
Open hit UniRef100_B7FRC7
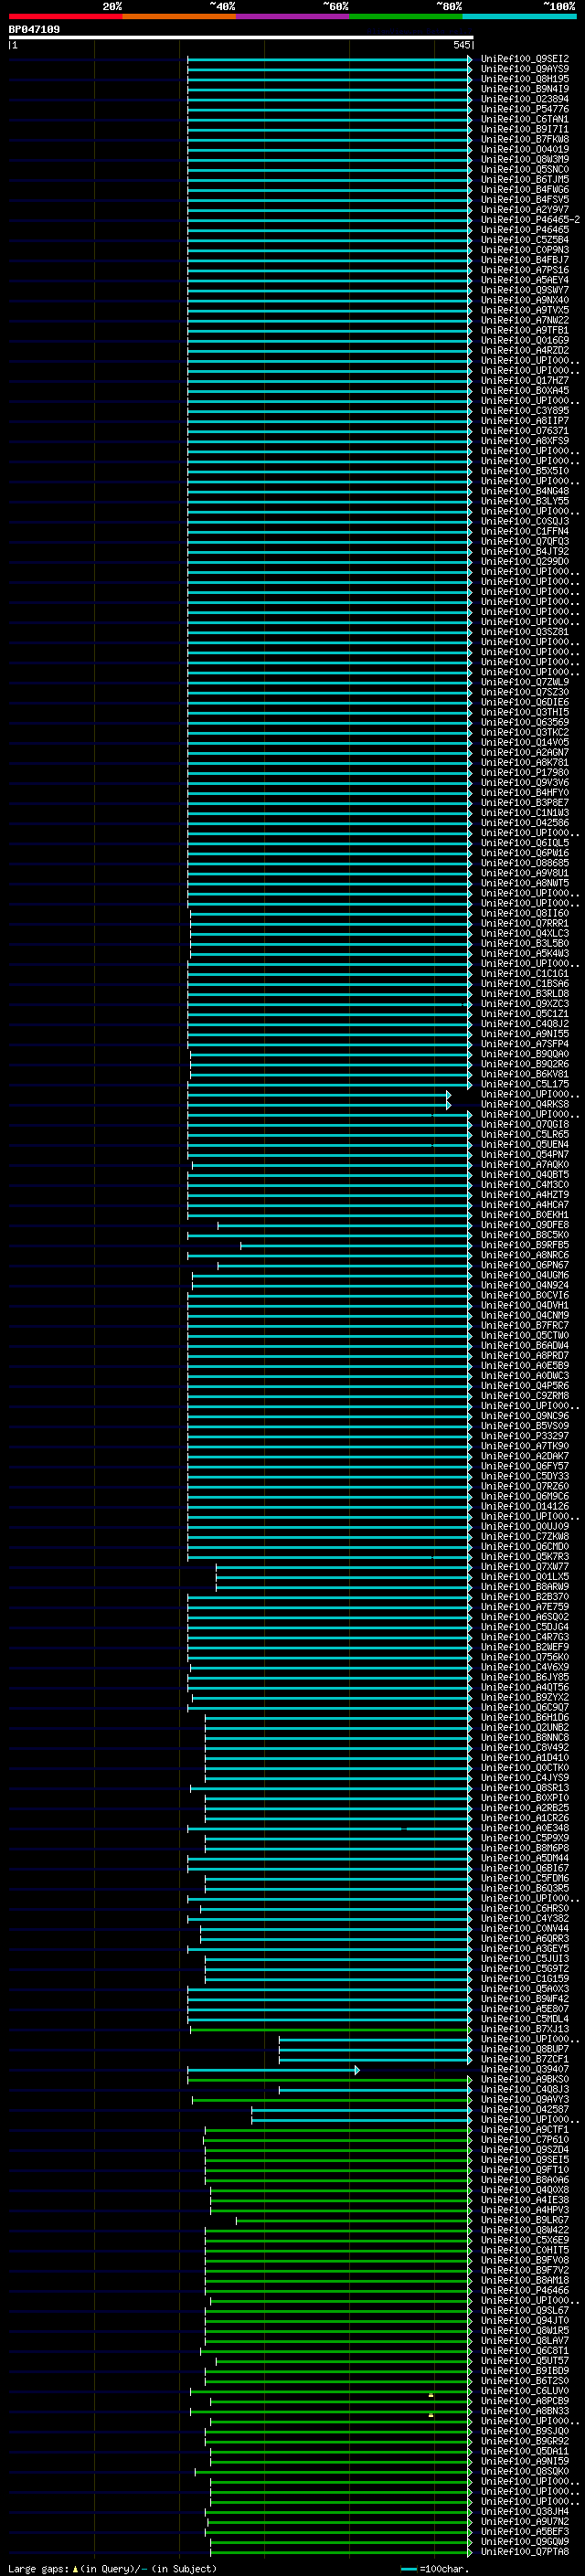525,1325
